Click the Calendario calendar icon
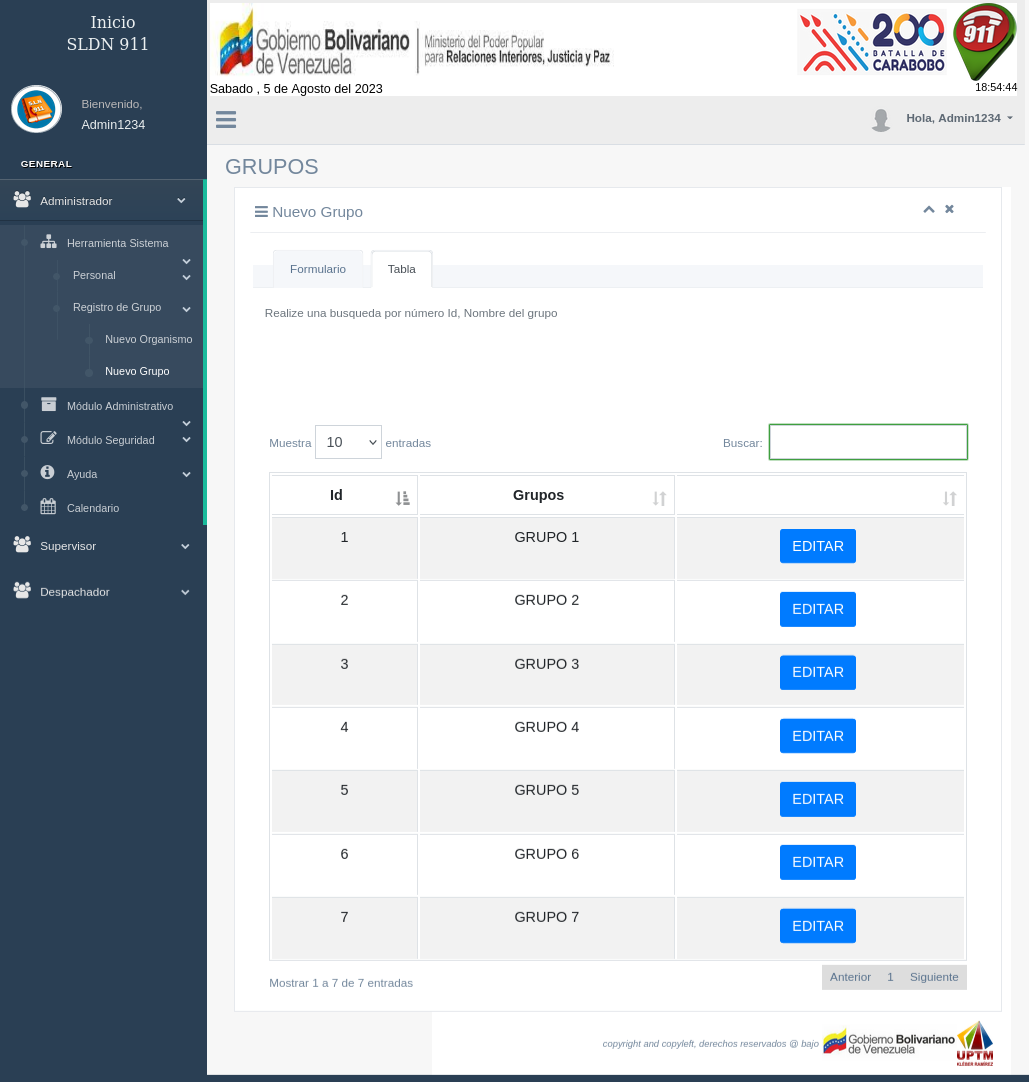 (x=48, y=507)
